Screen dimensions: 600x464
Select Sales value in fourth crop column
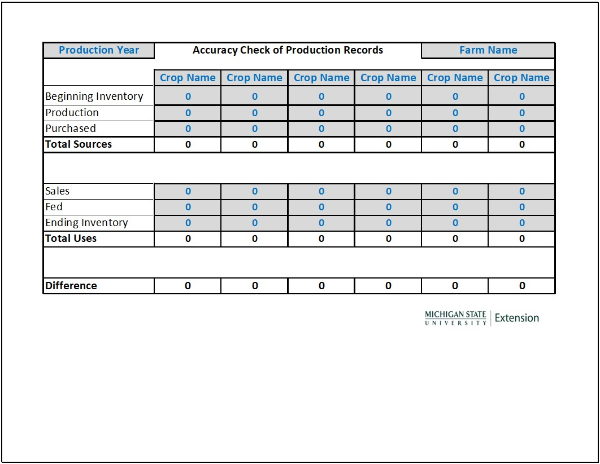coord(388,191)
